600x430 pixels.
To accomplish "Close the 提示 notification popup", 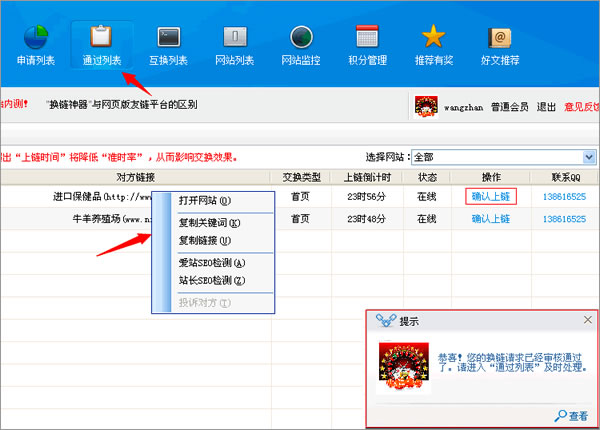I will point(587,320).
